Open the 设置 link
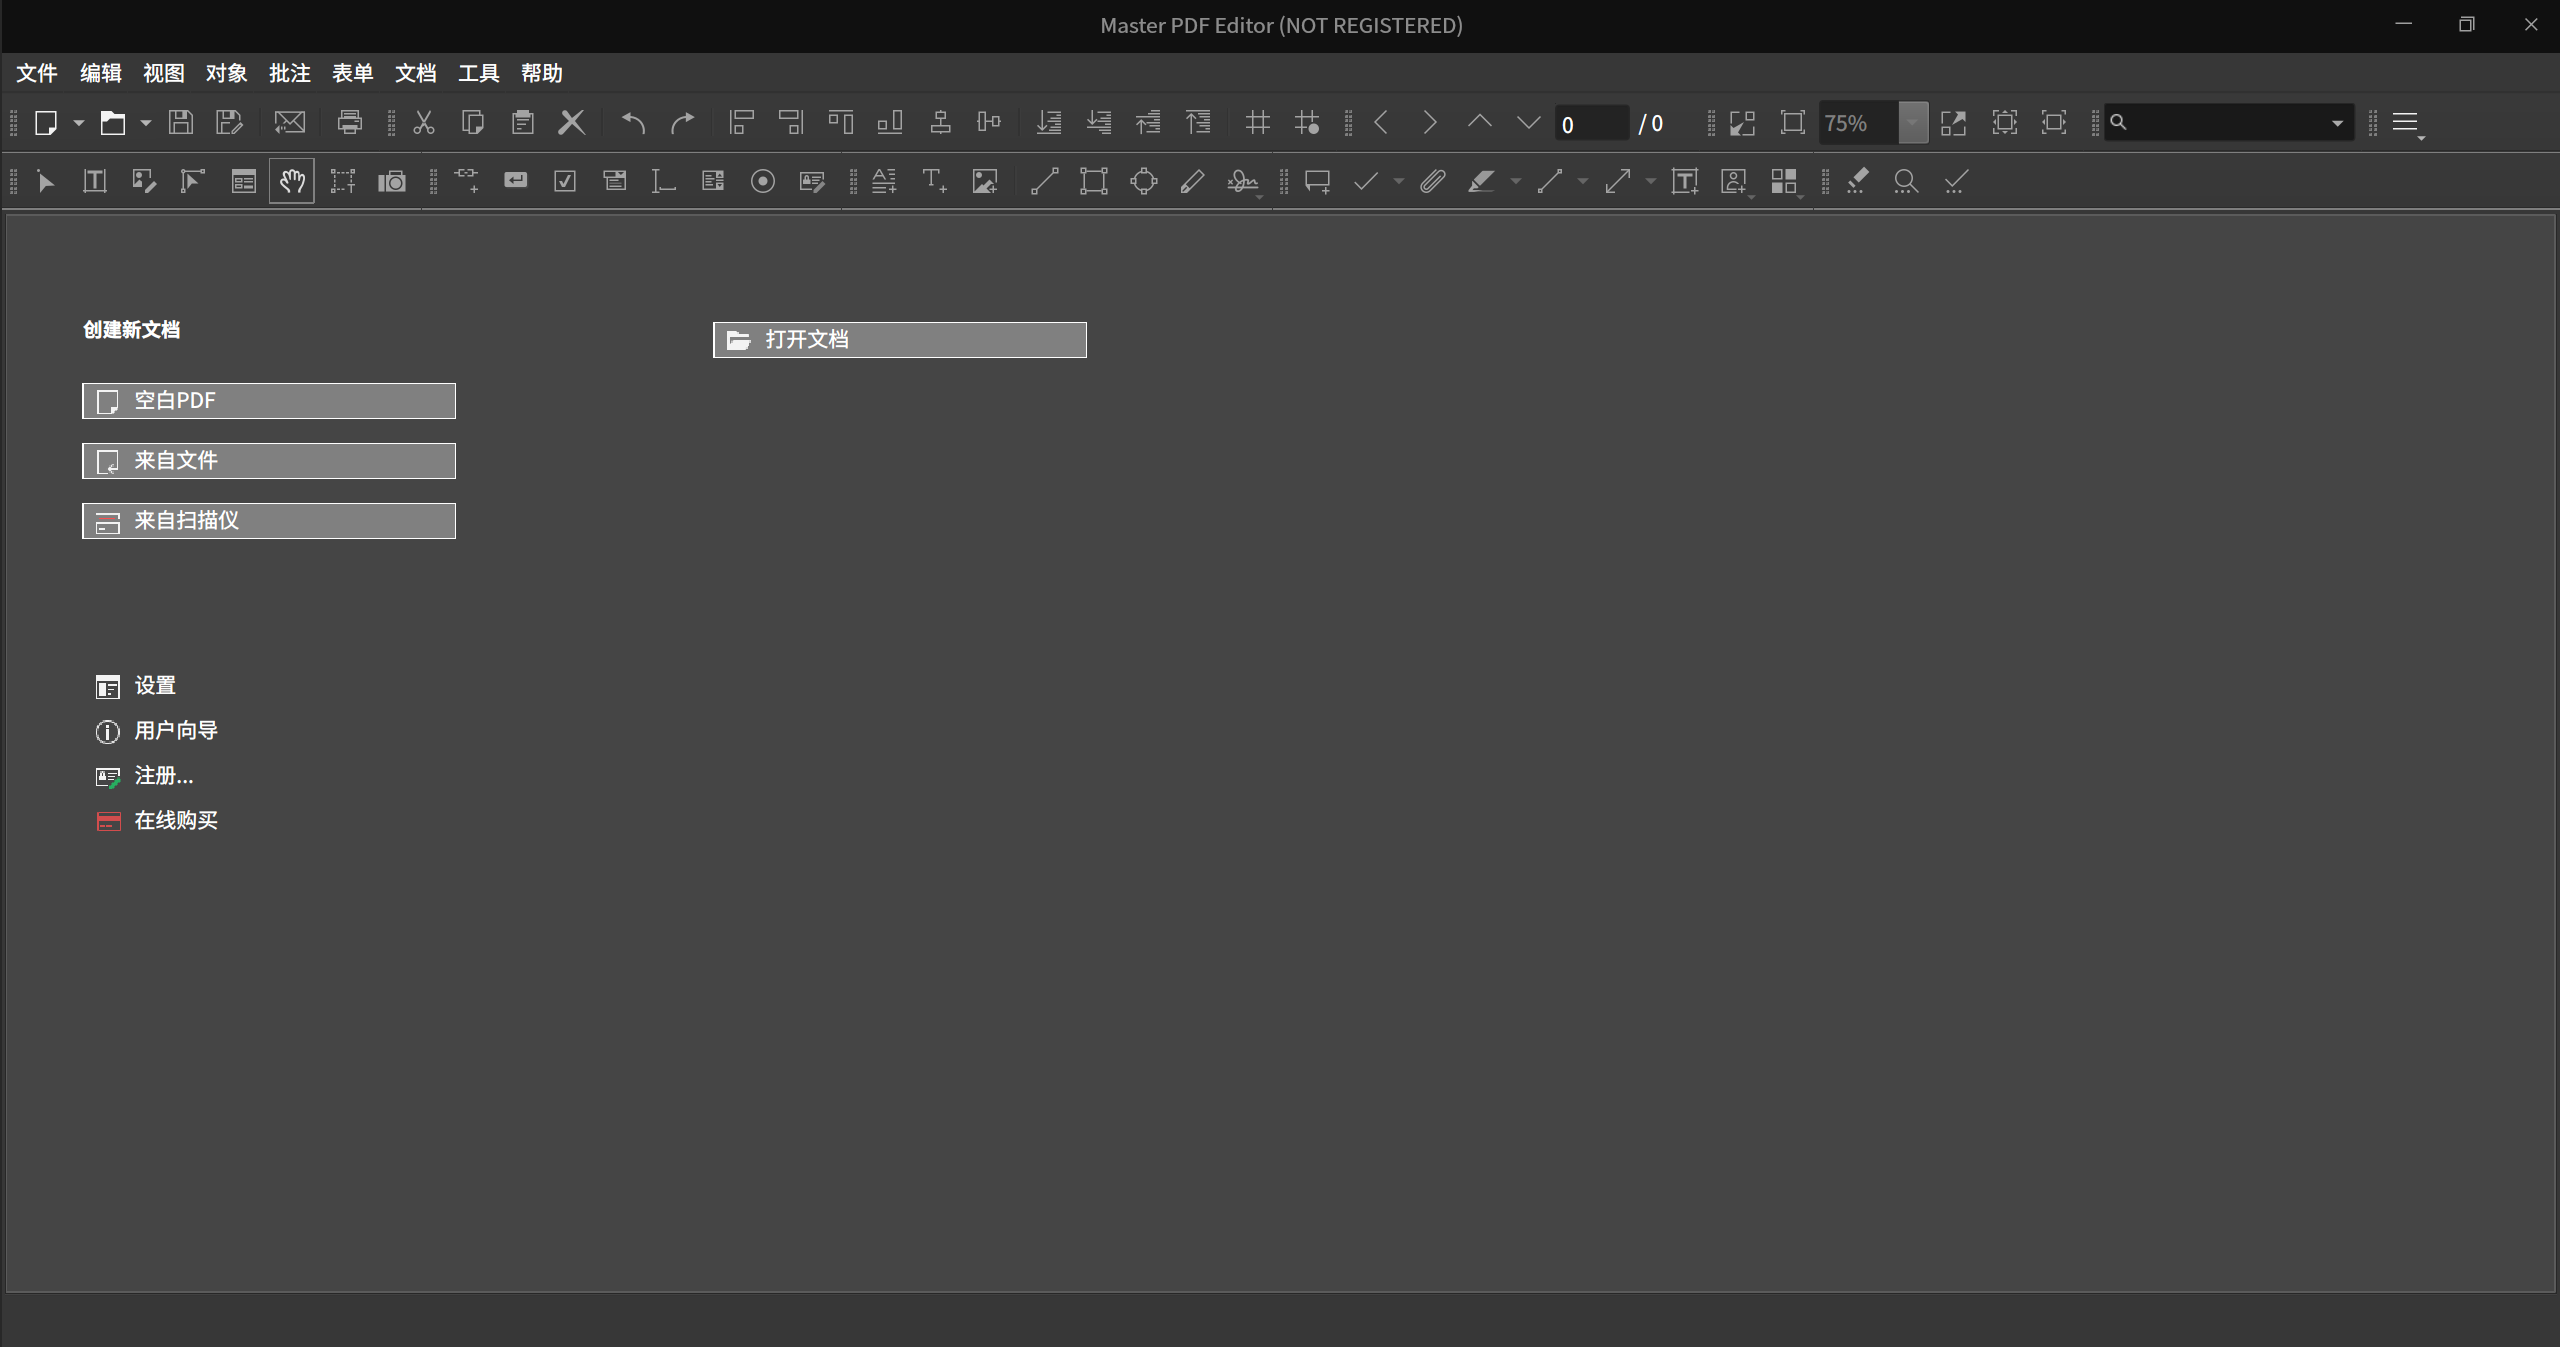This screenshot has width=2560, height=1347. tap(136, 686)
